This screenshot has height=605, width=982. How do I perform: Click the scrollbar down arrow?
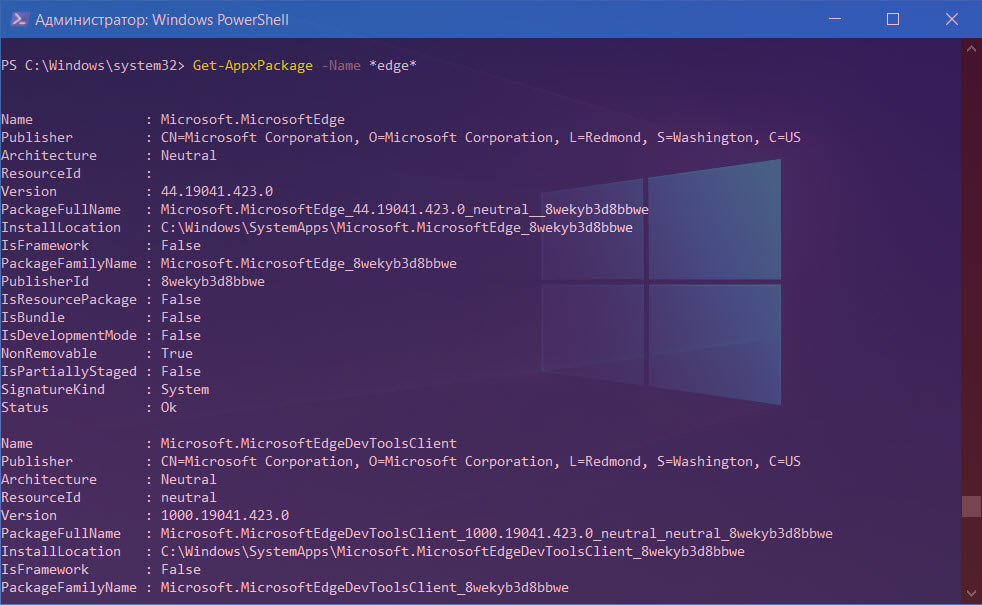(971, 594)
